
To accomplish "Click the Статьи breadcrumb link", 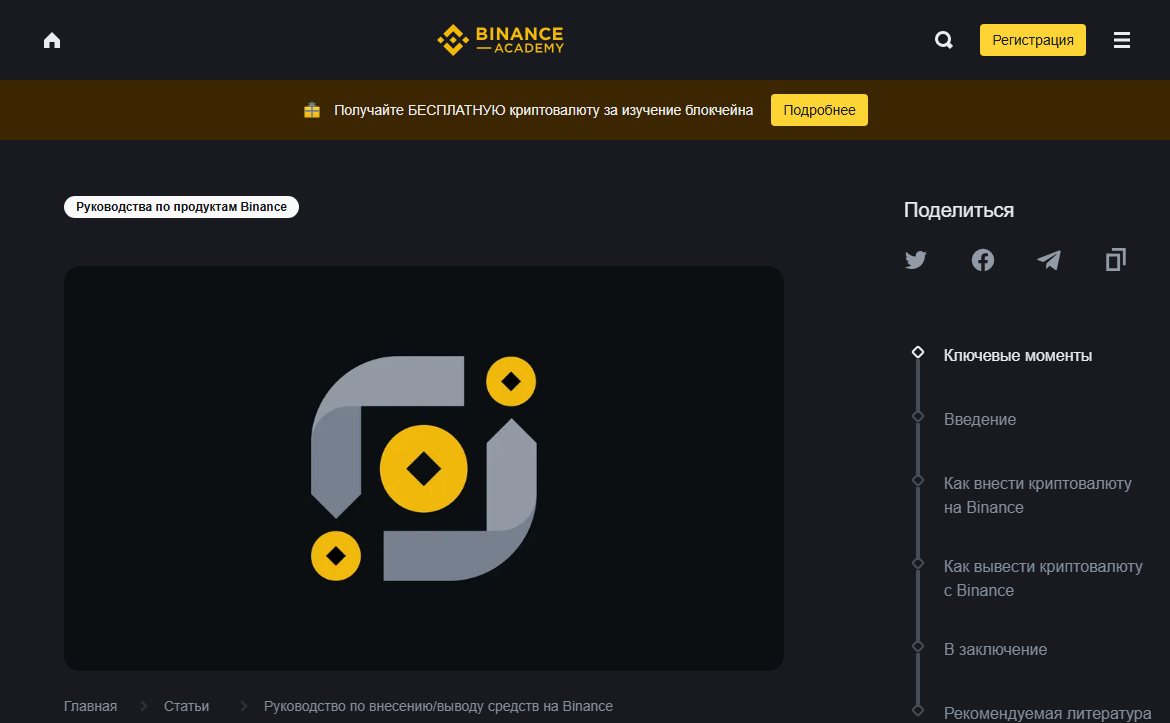I will click(x=187, y=706).
